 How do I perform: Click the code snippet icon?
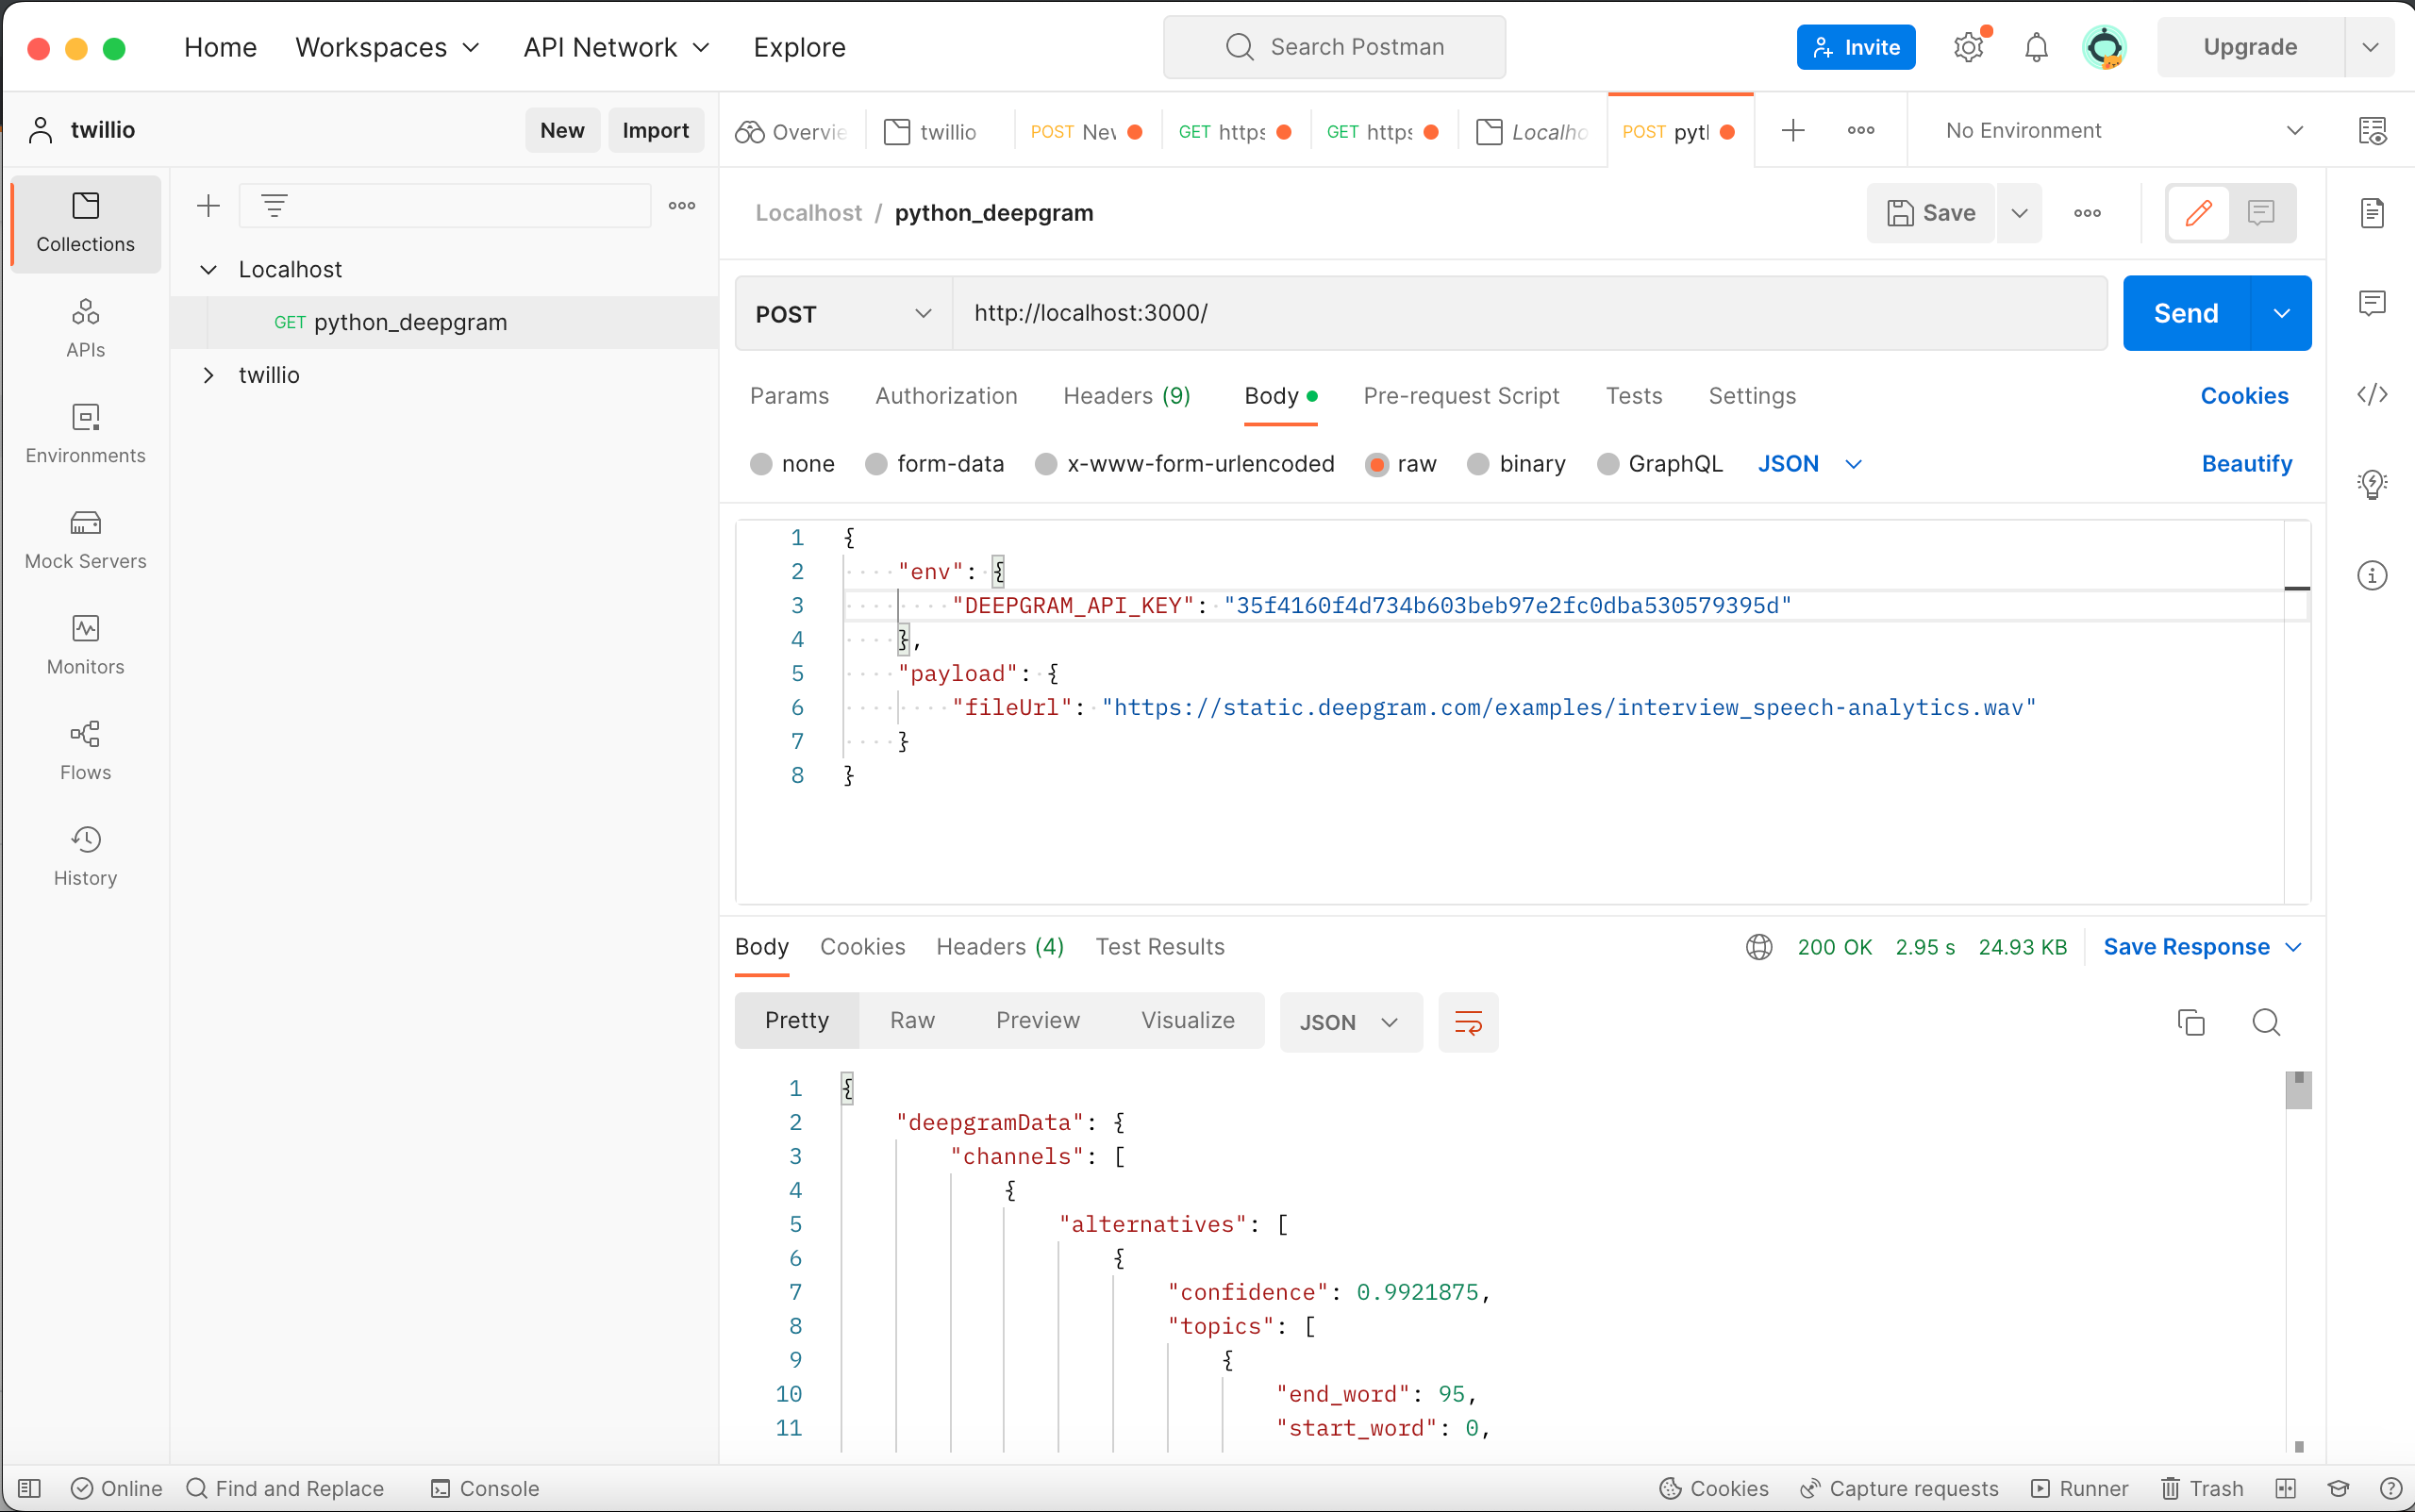[x=2371, y=394]
